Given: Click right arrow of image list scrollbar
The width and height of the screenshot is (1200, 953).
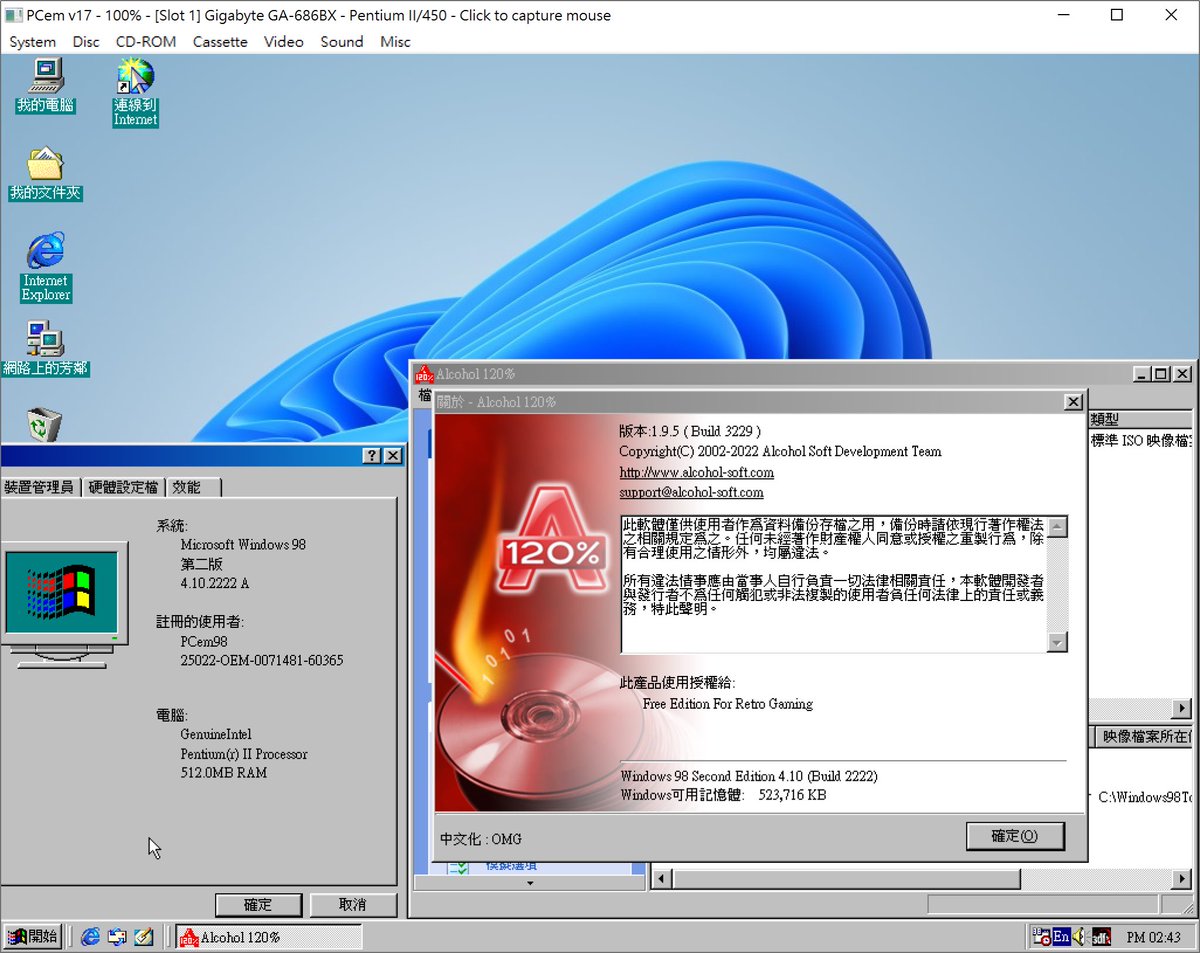Looking at the screenshot, I should 1182,708.
